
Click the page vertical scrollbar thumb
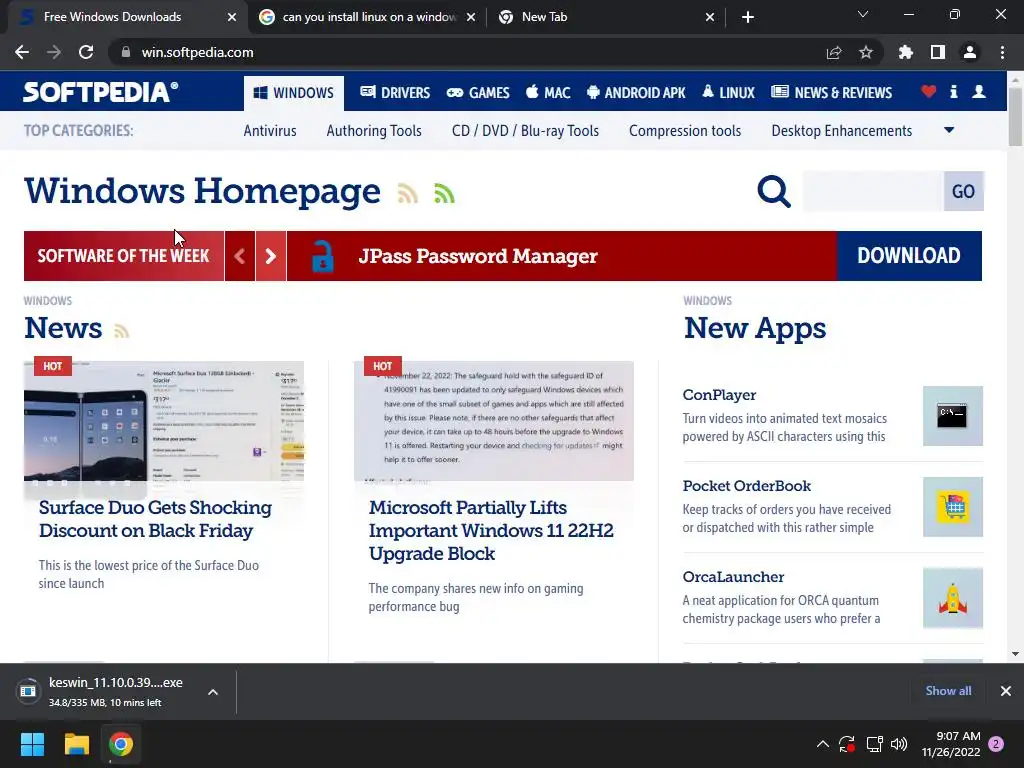[1015, 116]
